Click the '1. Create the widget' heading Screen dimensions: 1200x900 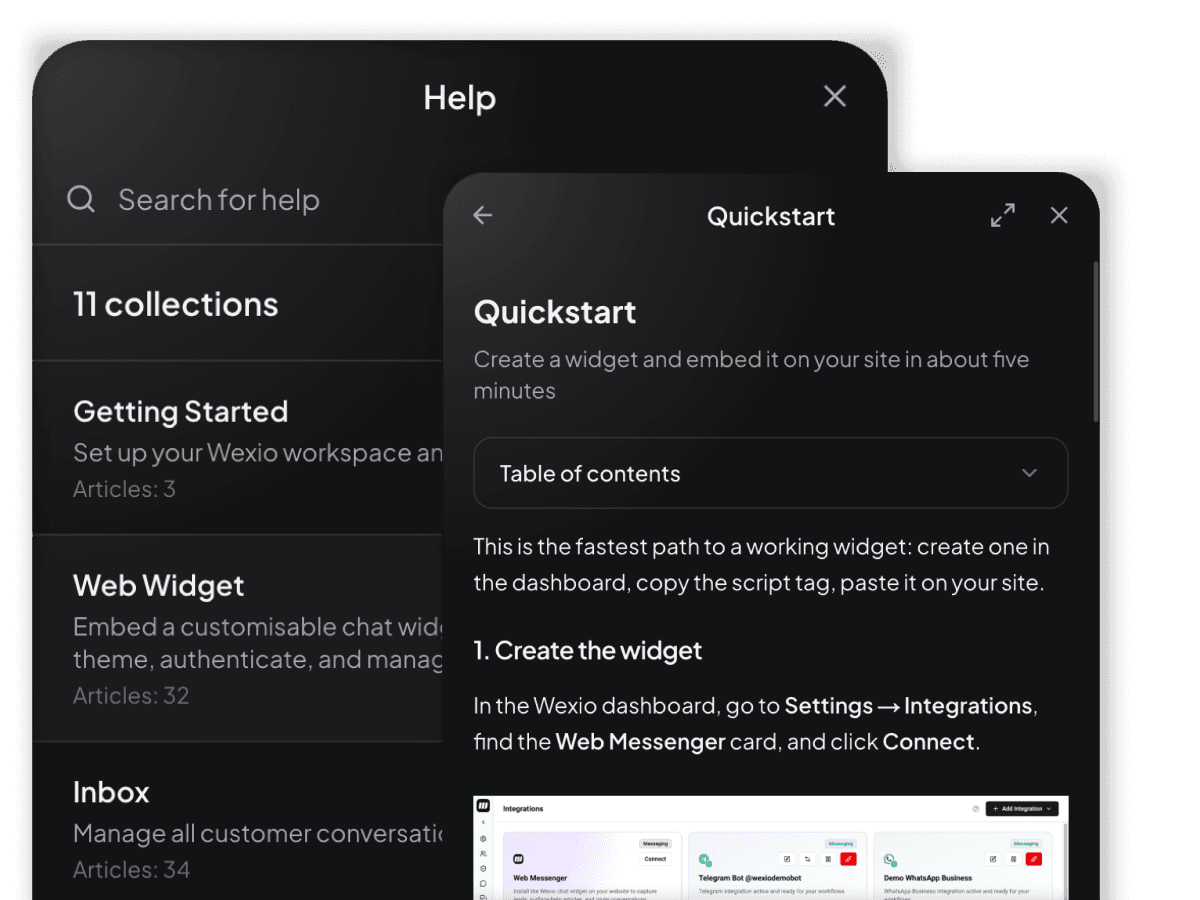(x=588, y=650)
